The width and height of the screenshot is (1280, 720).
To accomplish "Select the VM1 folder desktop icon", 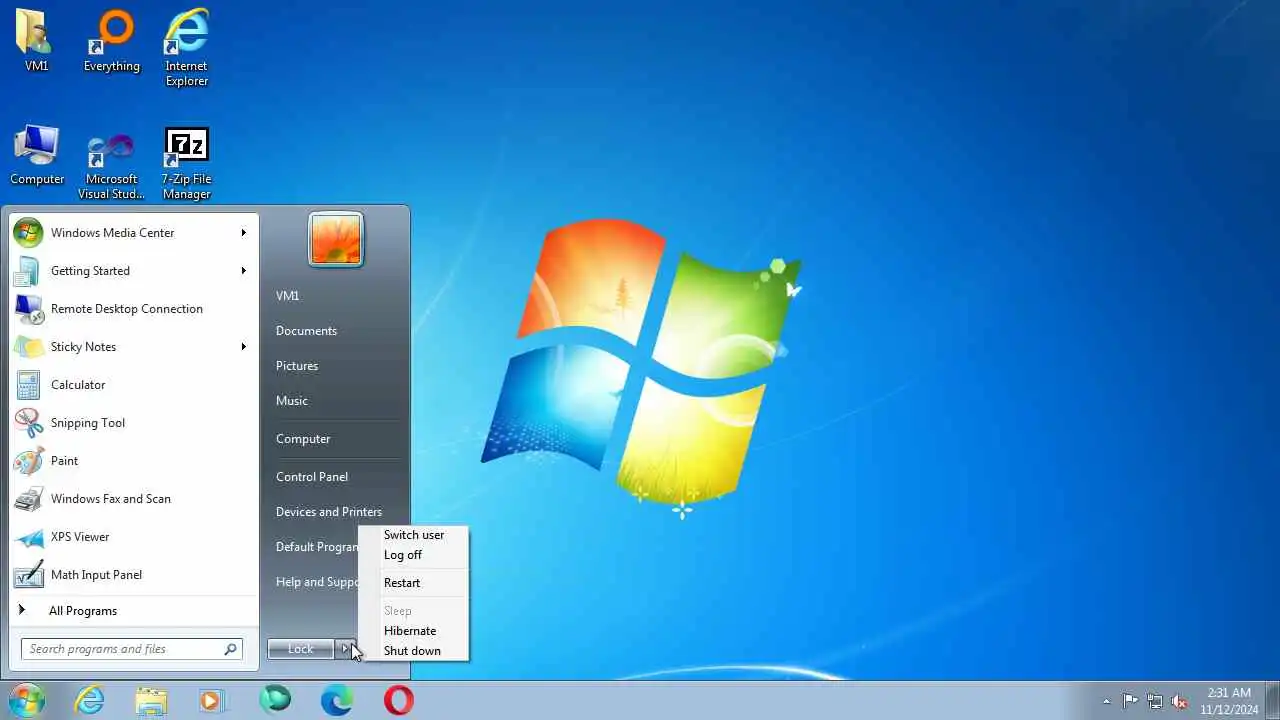I will (36, 41).
